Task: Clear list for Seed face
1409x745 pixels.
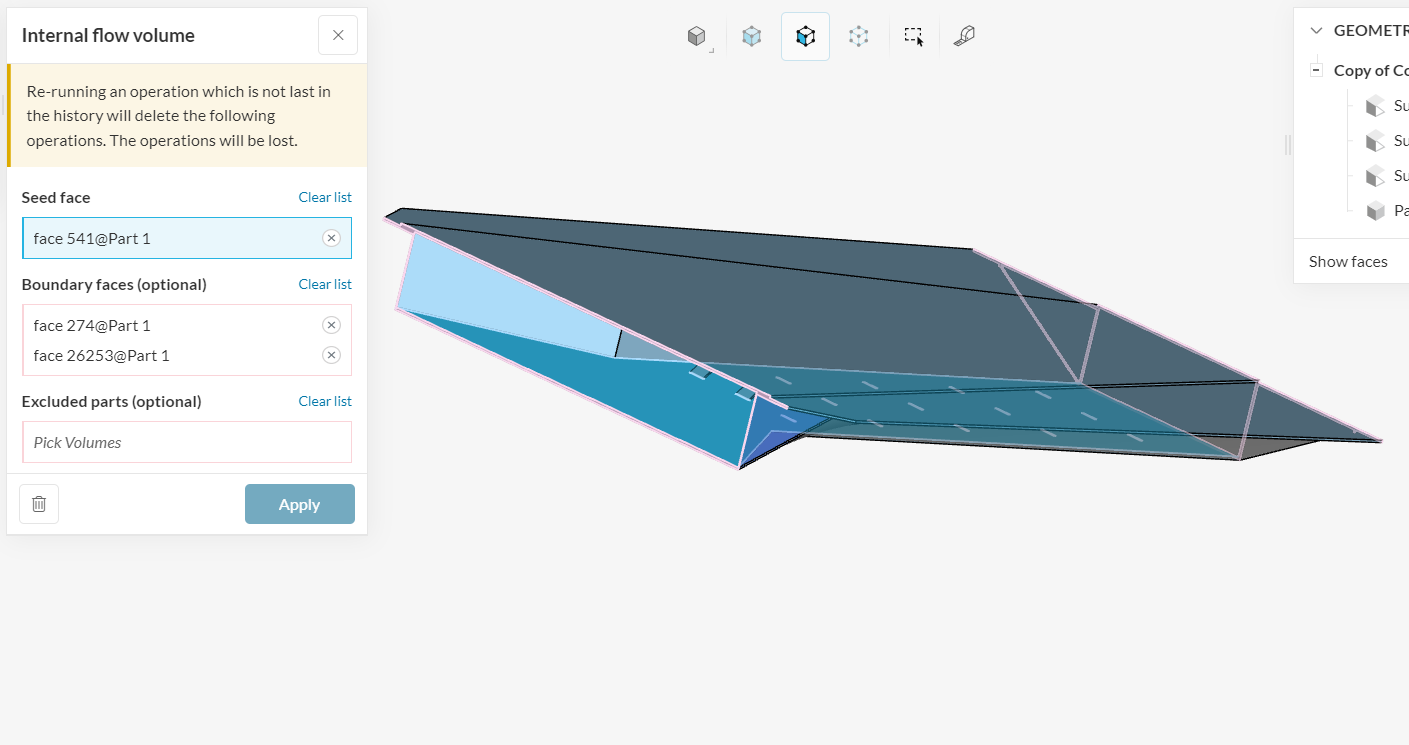Action: (x=325, y=197)
